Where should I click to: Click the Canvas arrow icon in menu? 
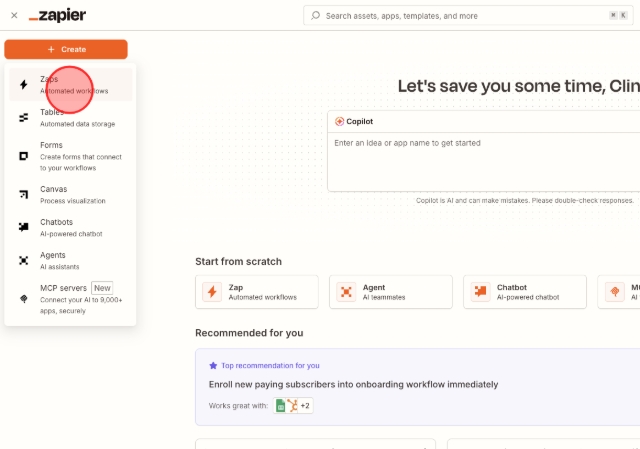tap(24, 194)
